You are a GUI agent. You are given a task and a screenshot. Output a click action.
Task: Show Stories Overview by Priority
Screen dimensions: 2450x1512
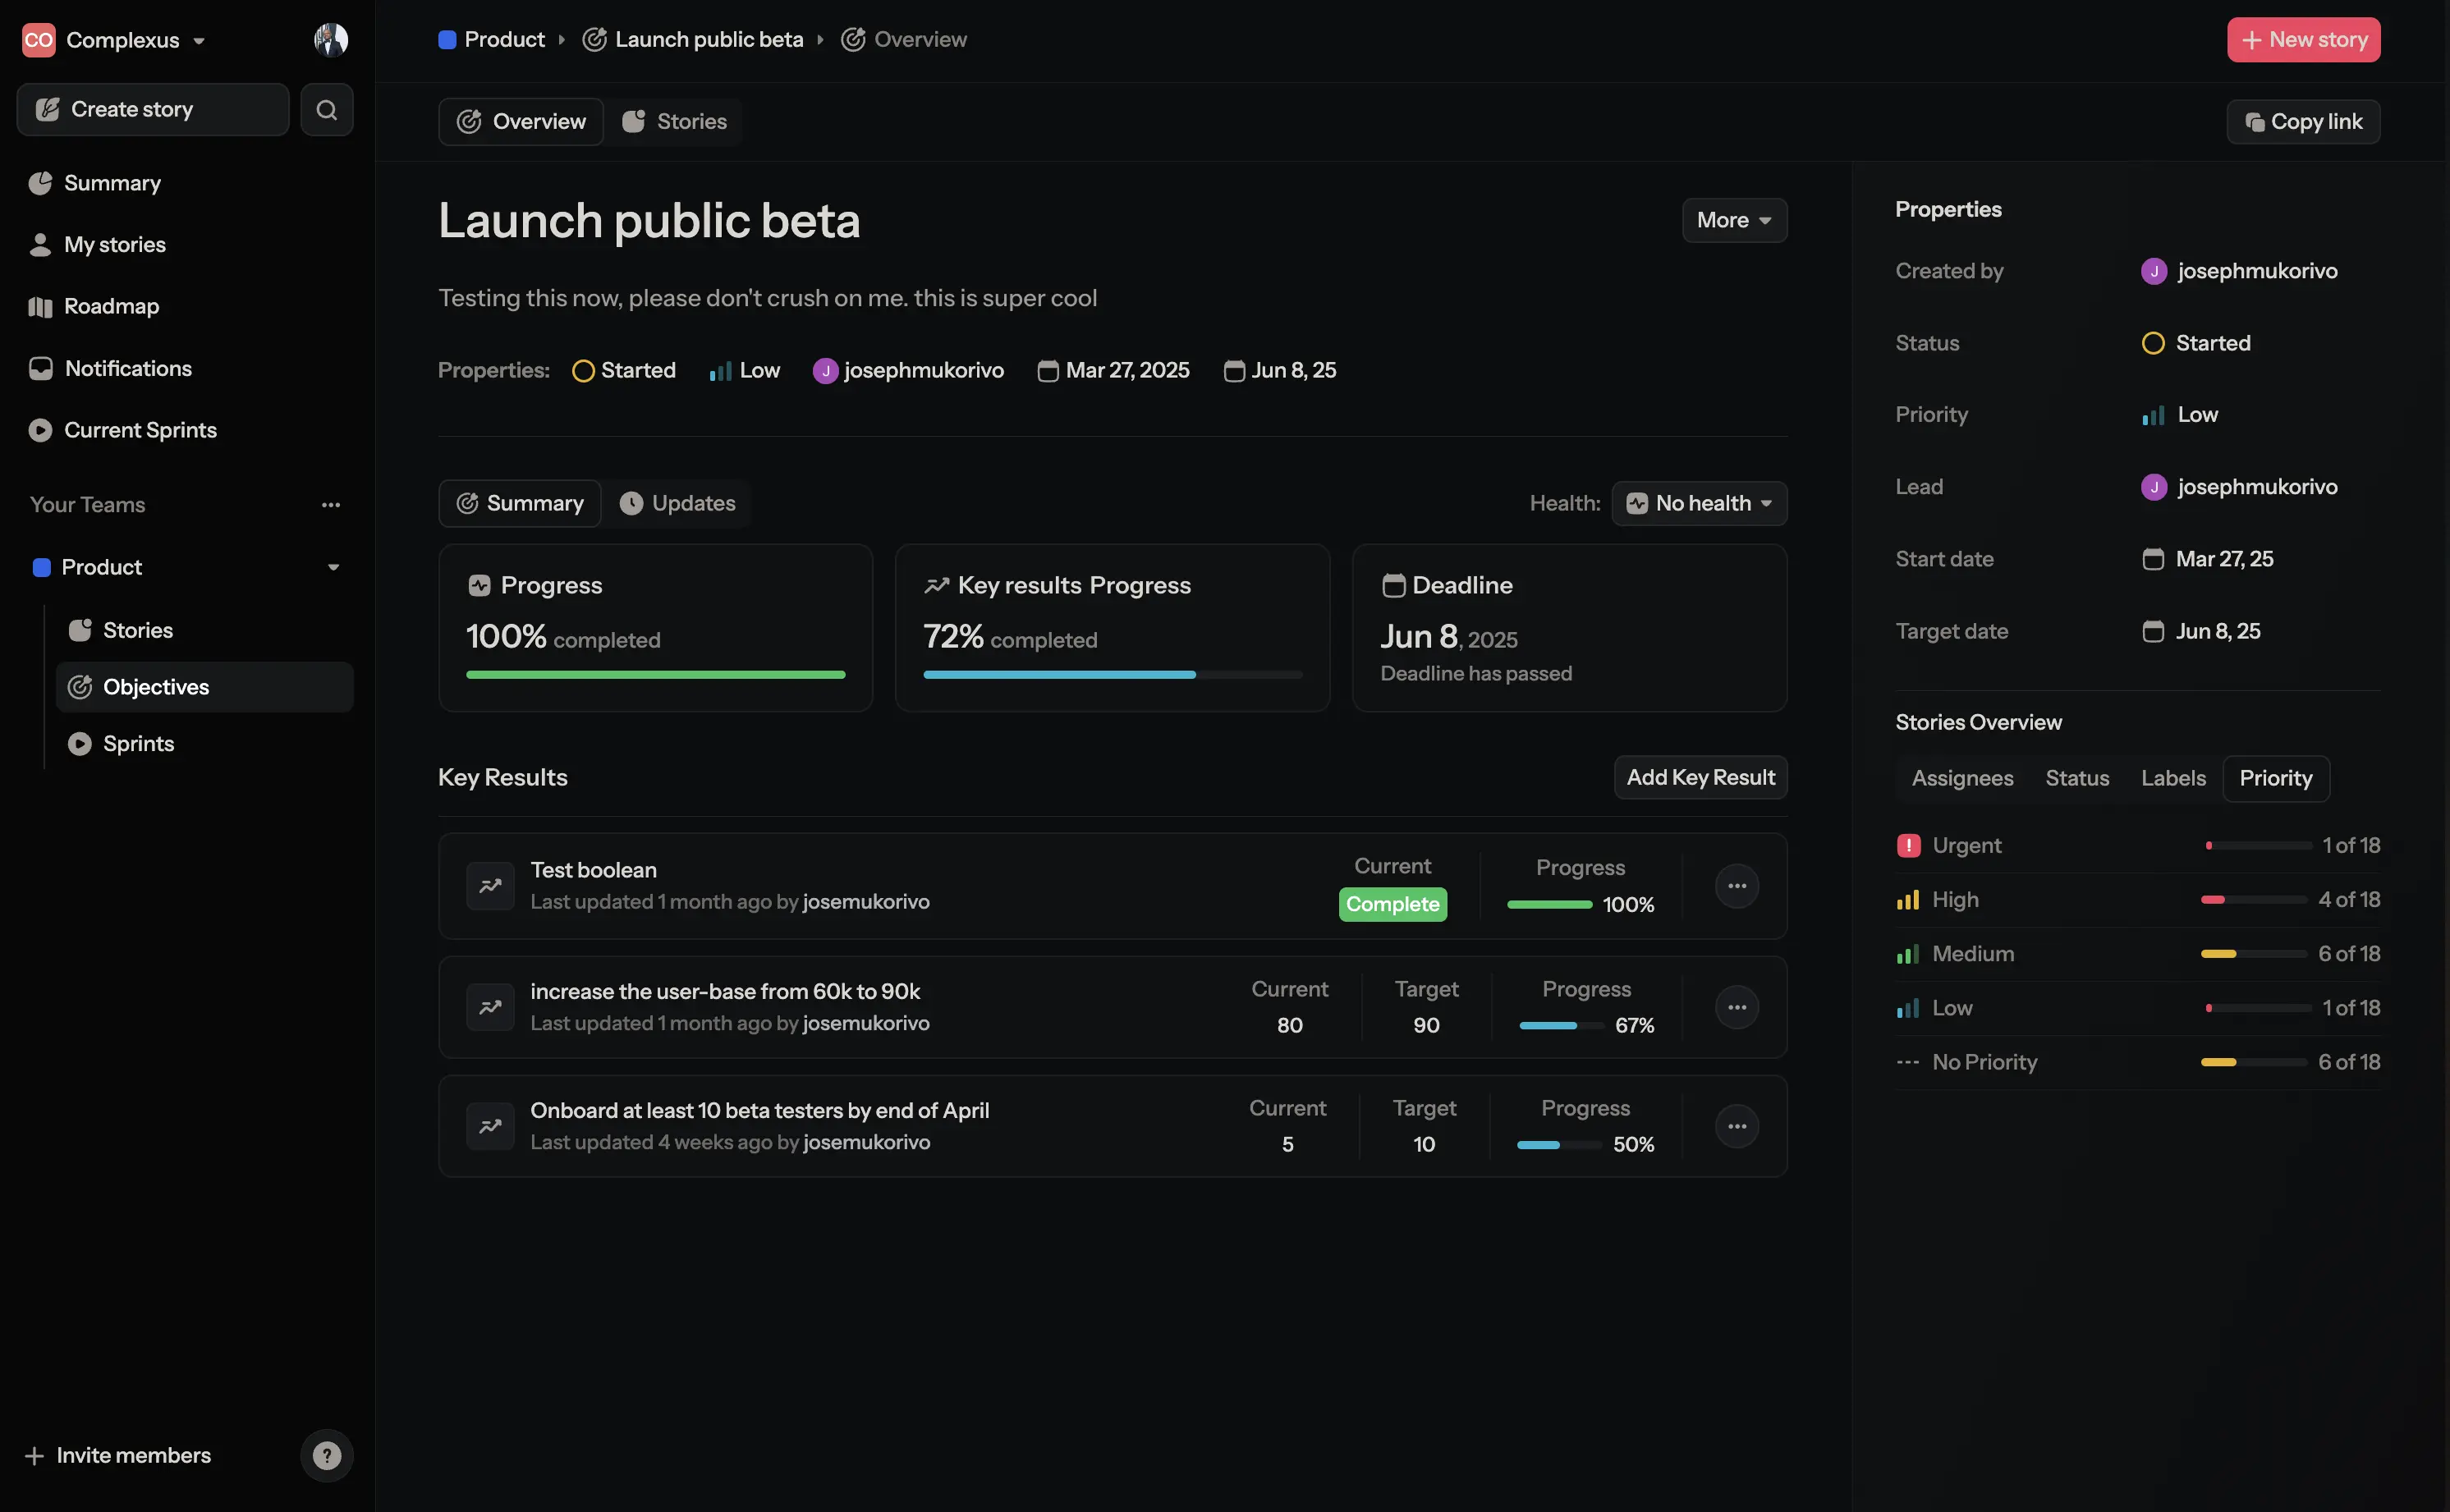pos(2276,778)
